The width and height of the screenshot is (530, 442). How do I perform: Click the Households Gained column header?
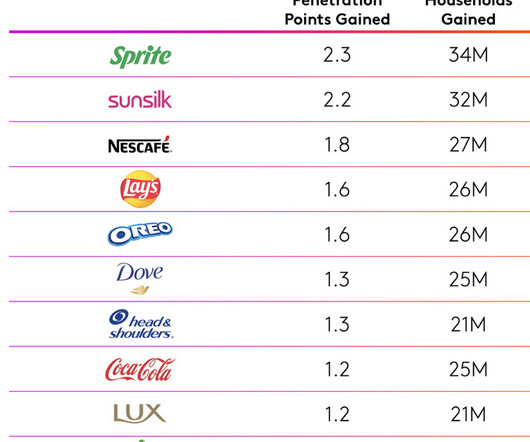(468, 12)
